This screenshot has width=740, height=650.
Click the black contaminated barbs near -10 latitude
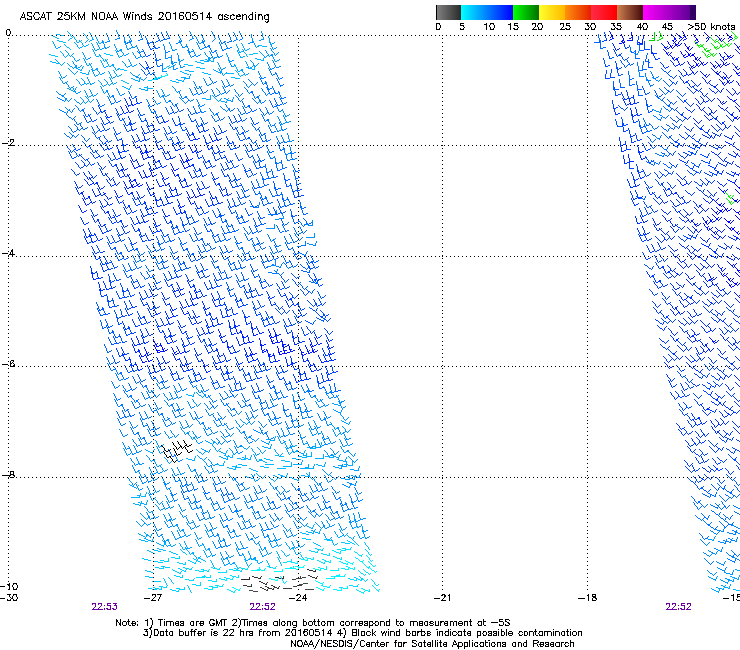(279, 582)
